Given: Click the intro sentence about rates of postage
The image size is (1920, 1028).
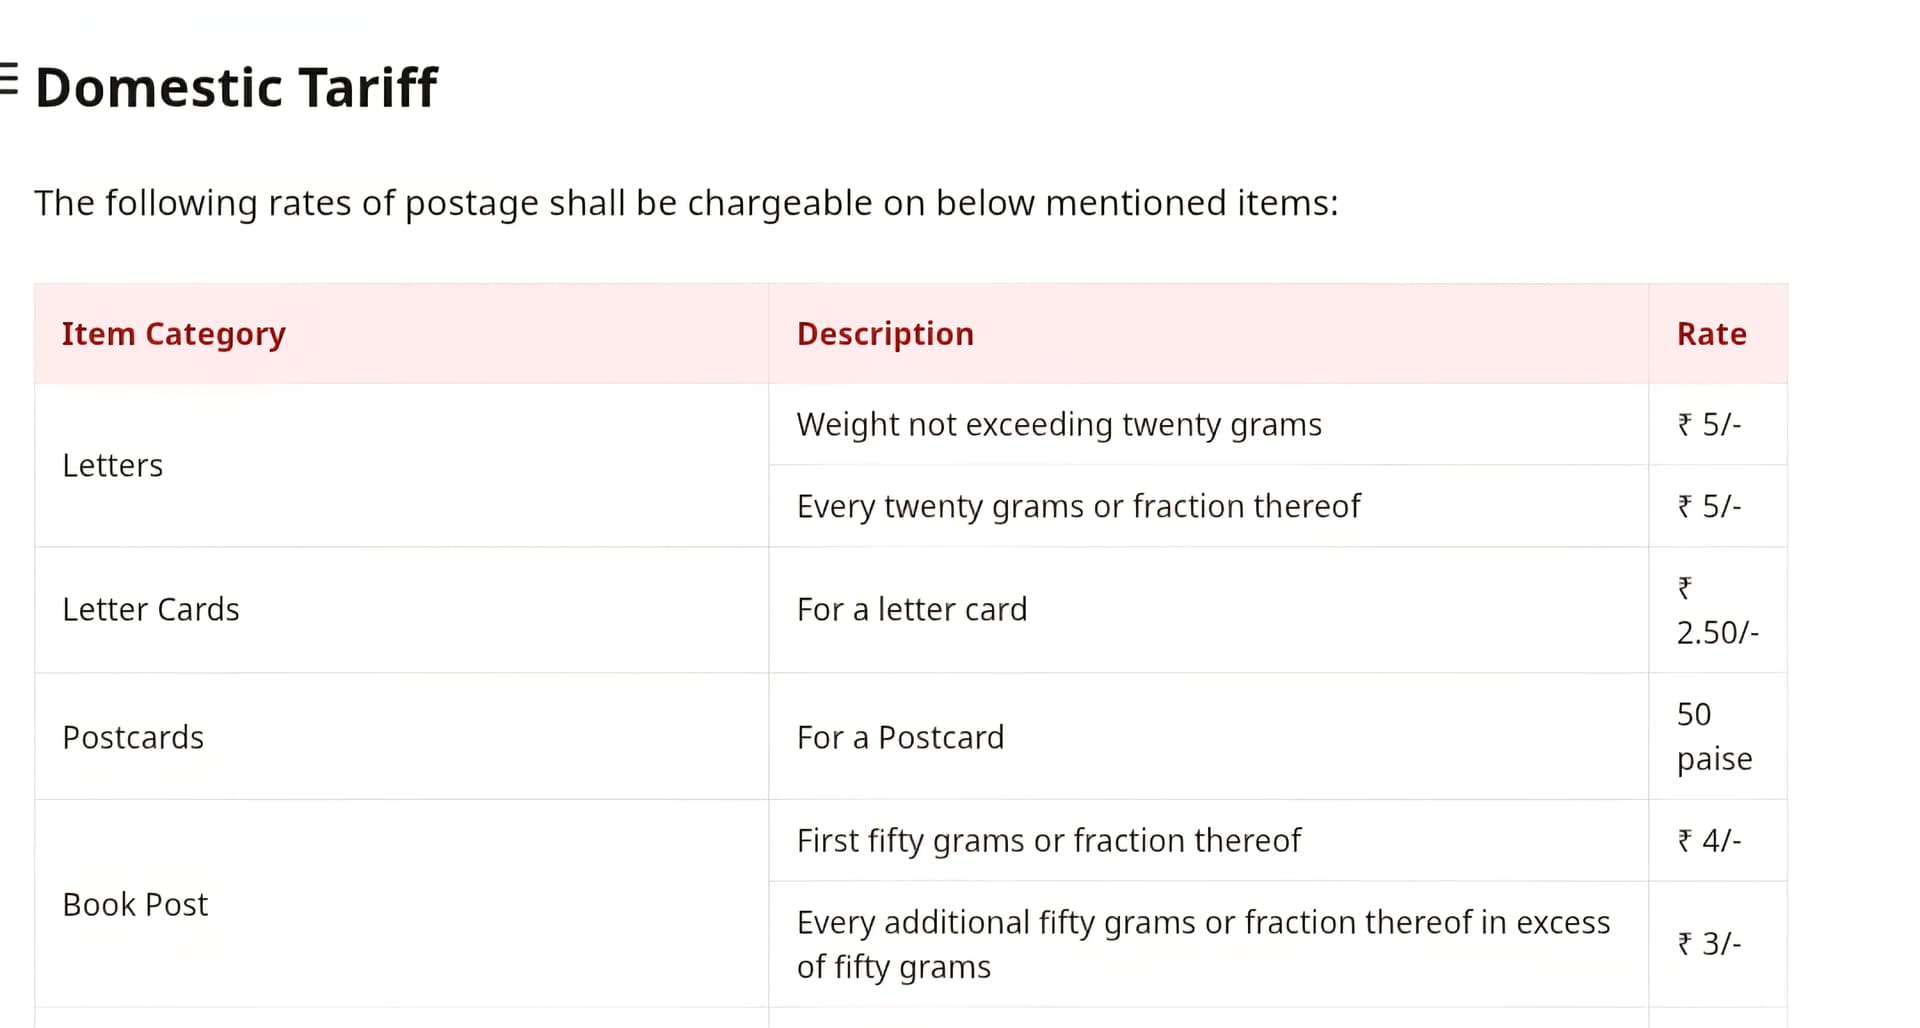Looking at the screenshot, I should 686,203.
